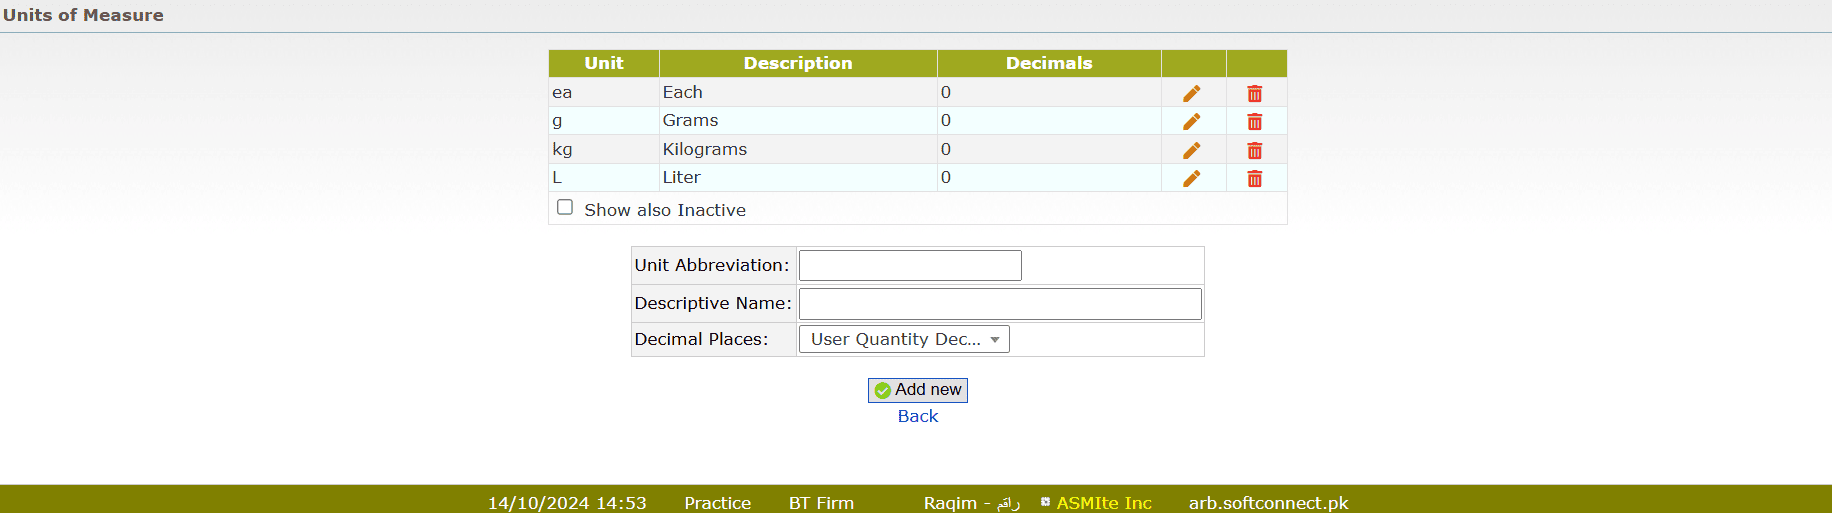The image size is (1832, 513).
Task: Enable Show also Inactive checkbox
Action: pos(565,208)
